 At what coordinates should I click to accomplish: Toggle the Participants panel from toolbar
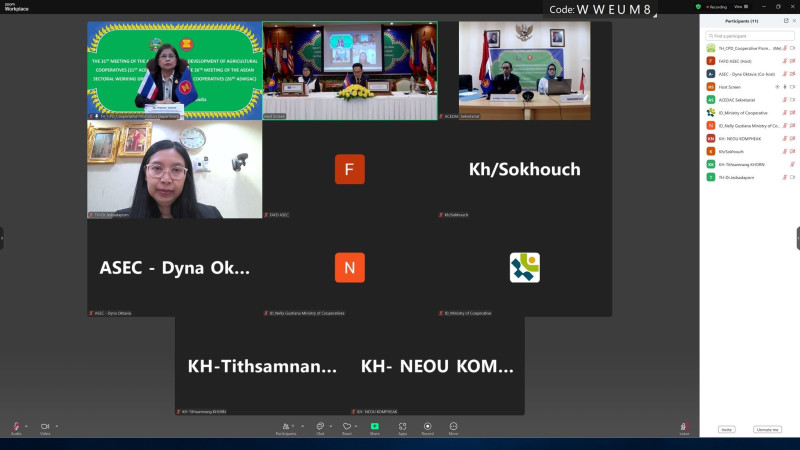click(x=286, y=428)
